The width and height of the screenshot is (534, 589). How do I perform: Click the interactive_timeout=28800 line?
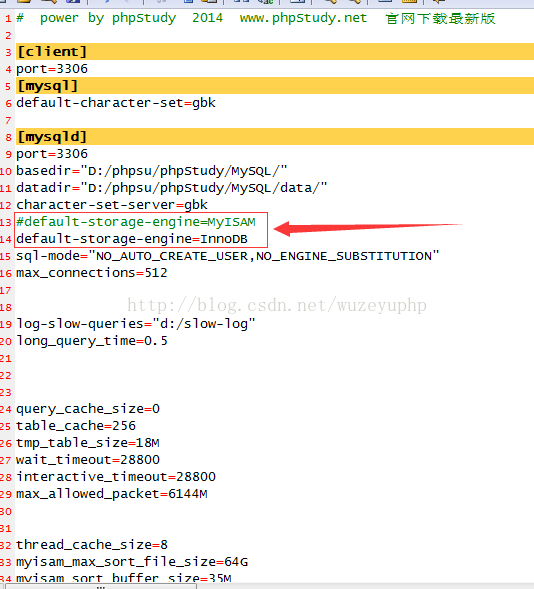point(116,477)
